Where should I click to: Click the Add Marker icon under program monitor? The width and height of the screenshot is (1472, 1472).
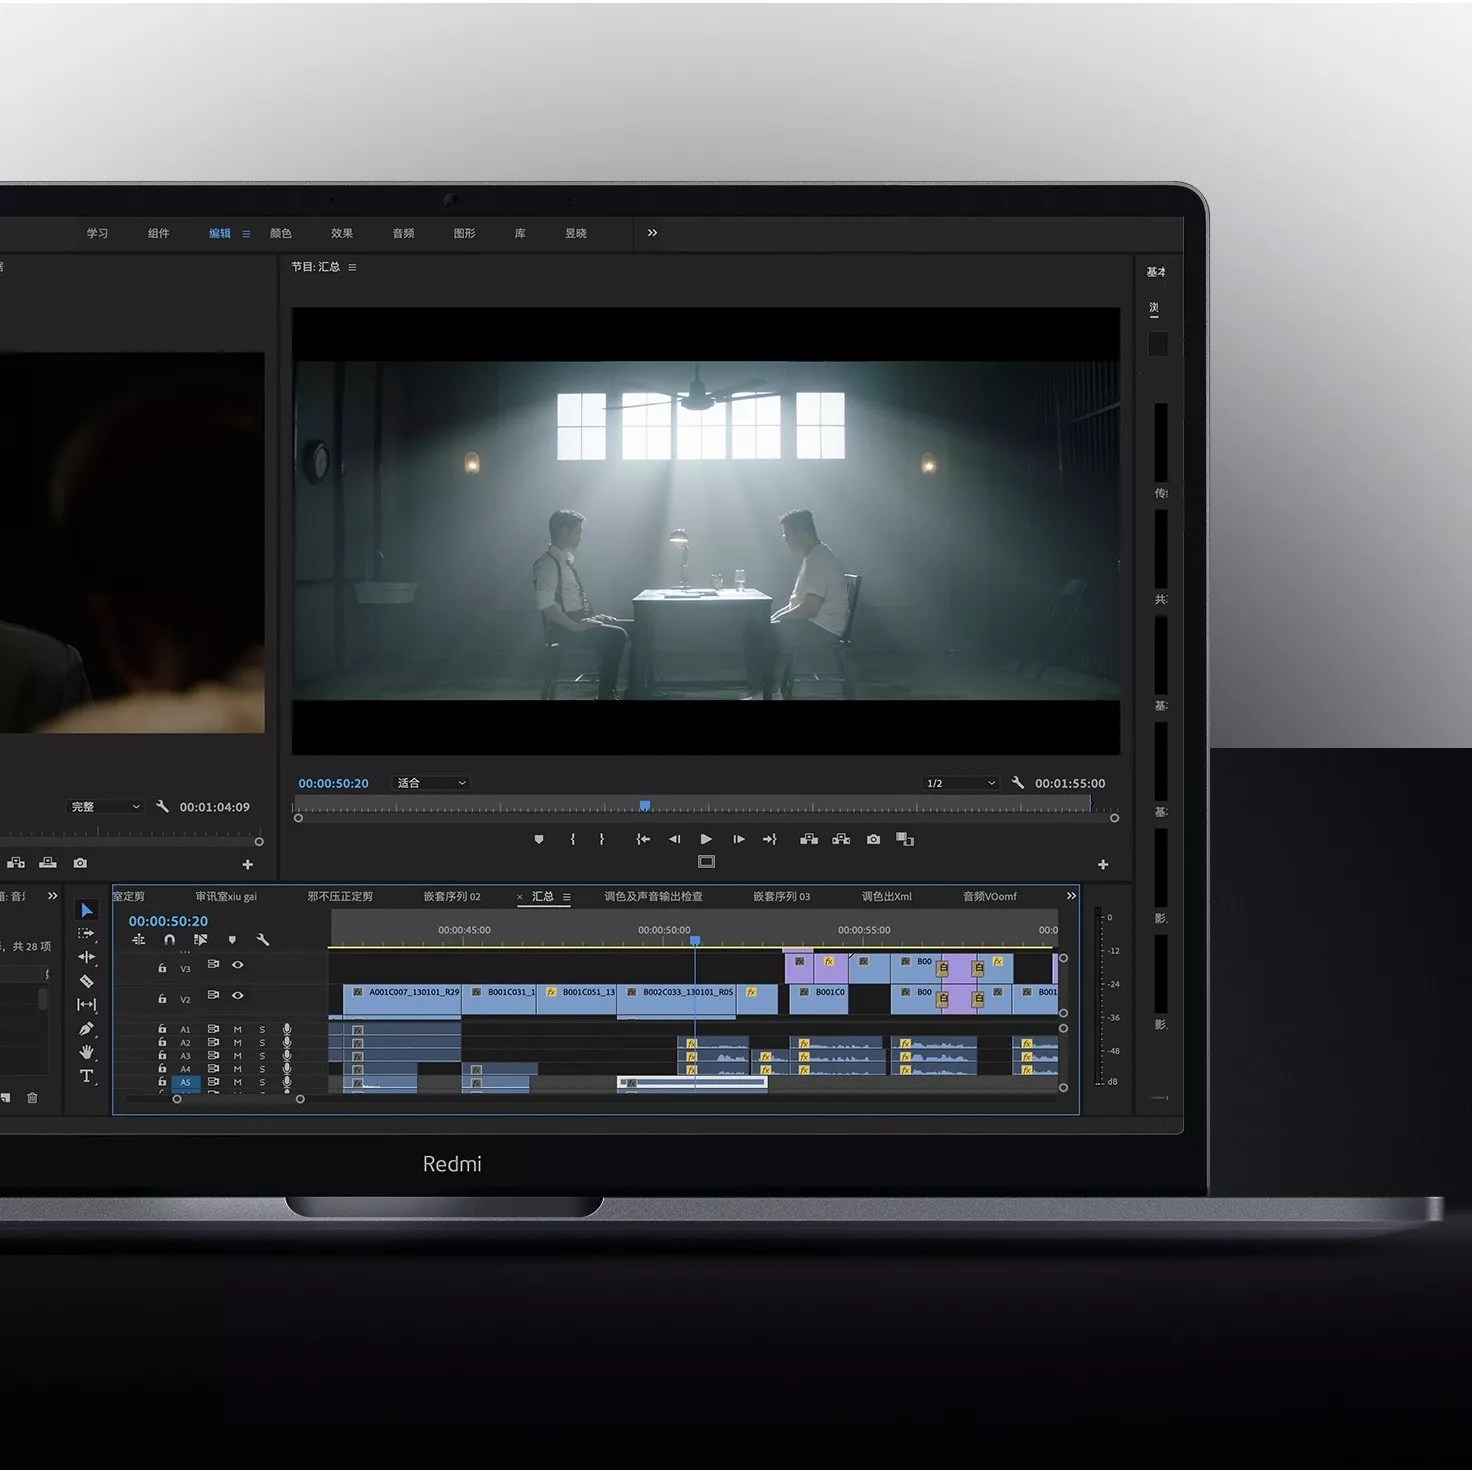point(539,839)
